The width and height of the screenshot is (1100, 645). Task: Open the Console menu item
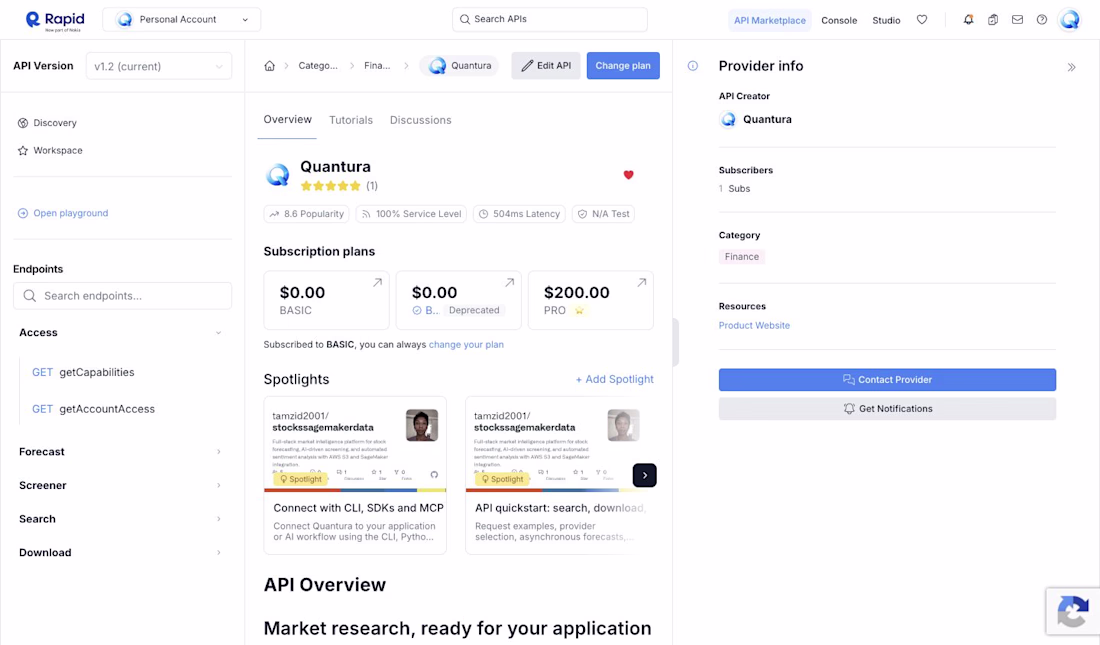(839, 20)
